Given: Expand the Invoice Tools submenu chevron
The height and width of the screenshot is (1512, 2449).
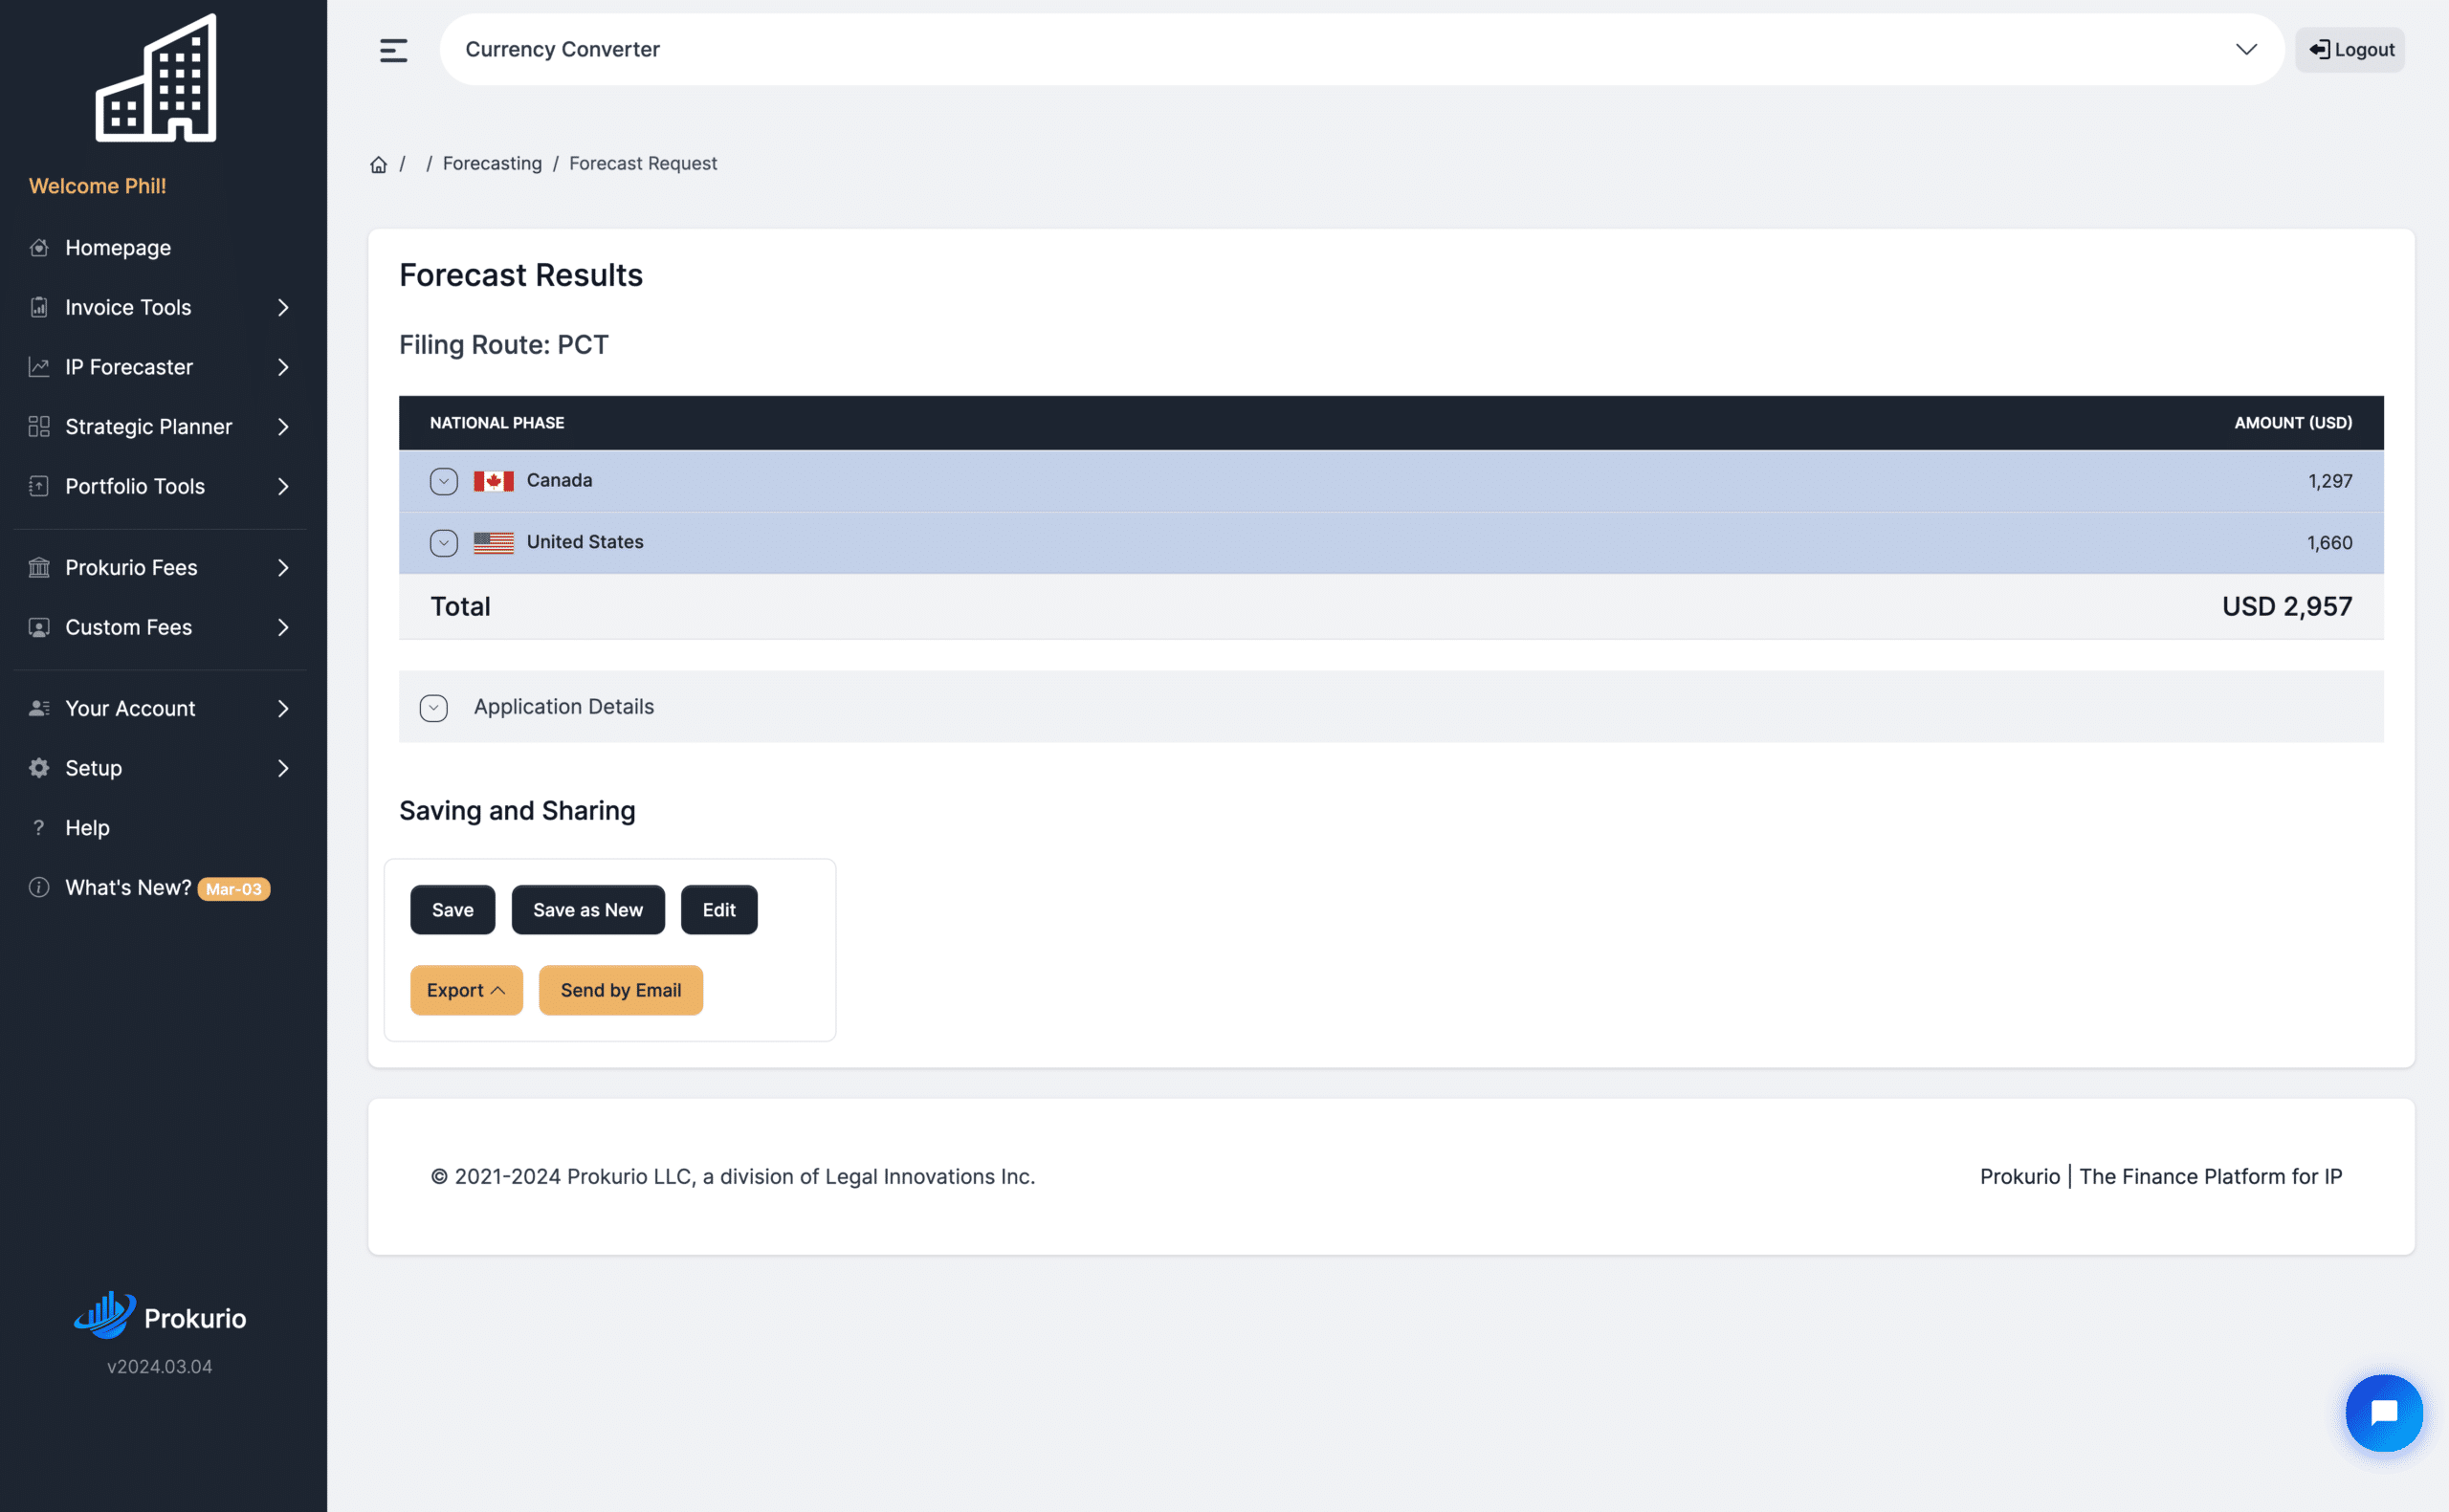Looking at the screenshot, I should pos(283,307).
